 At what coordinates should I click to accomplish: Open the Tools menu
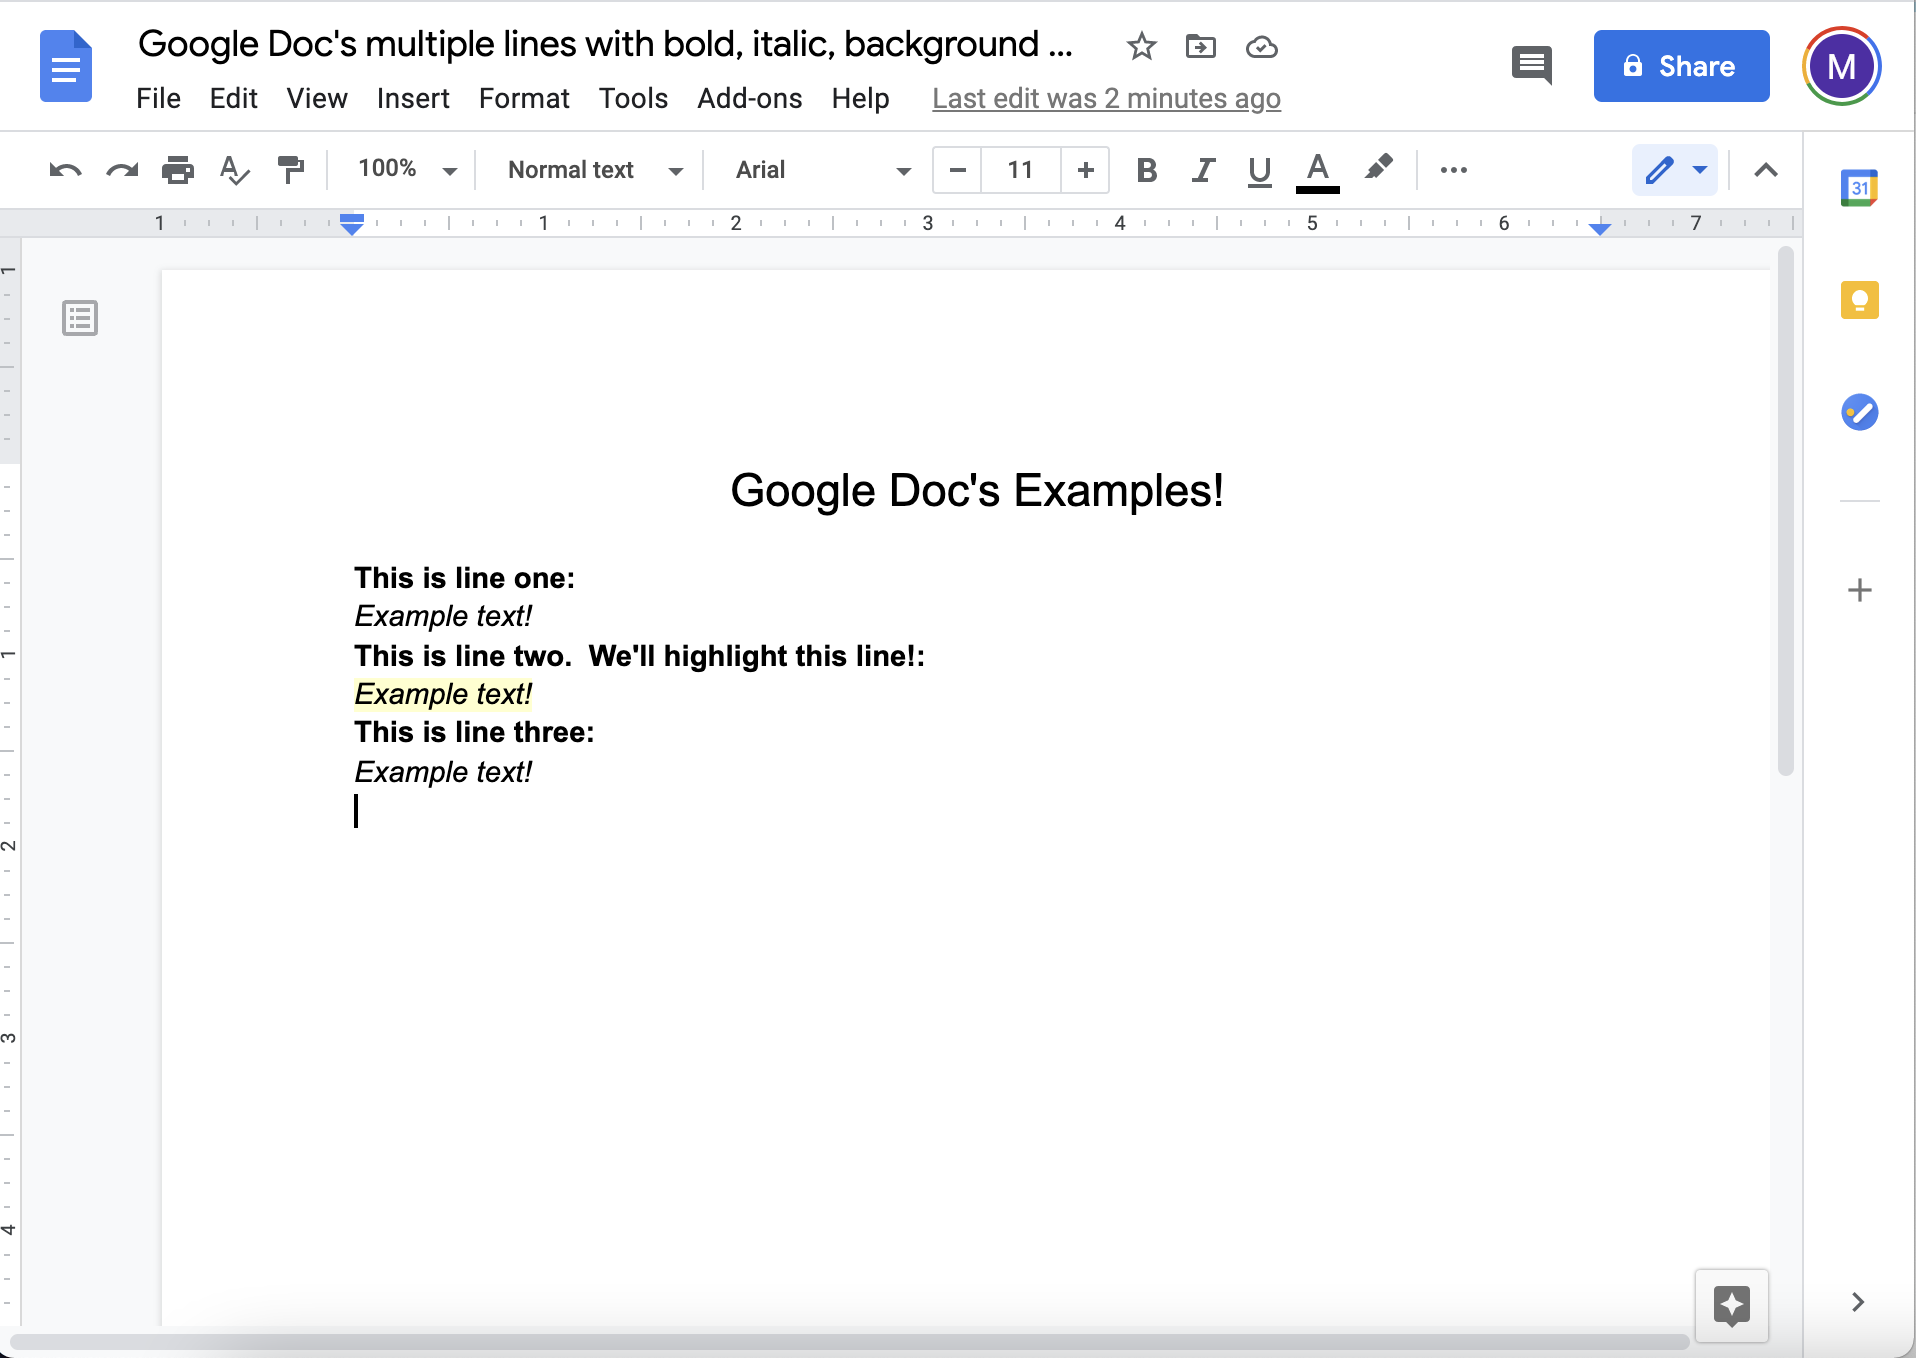click(x=633, y=98)
